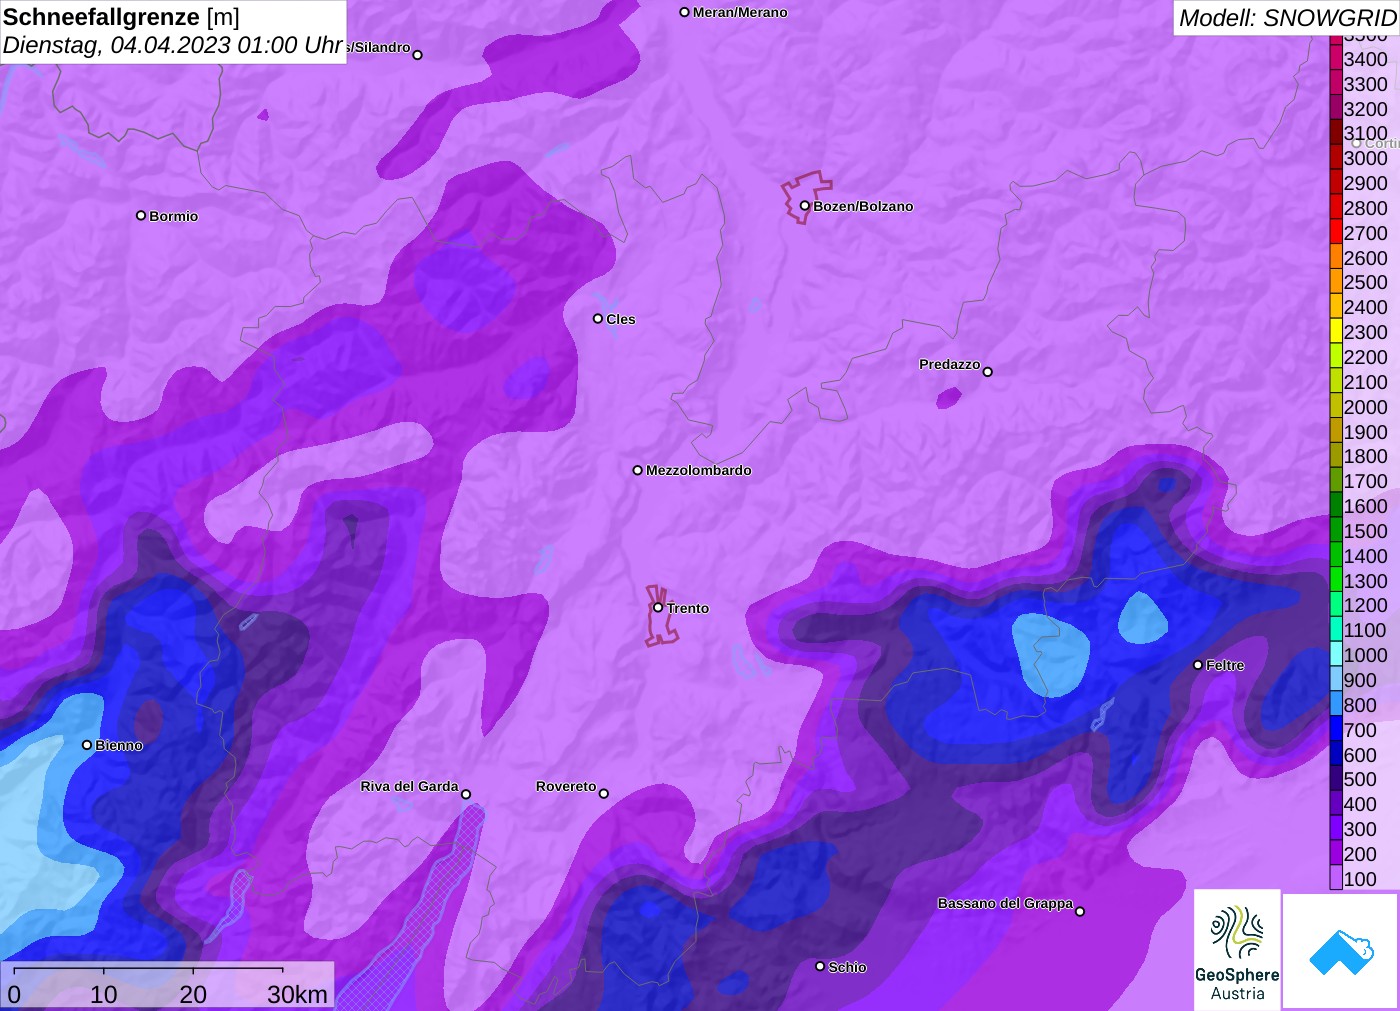Viewport: 1400px width, 1011px height.
Task: Click the date Dienstag, 04.04.2023 01:00 Uhr
Action: (x=173, y=45)
